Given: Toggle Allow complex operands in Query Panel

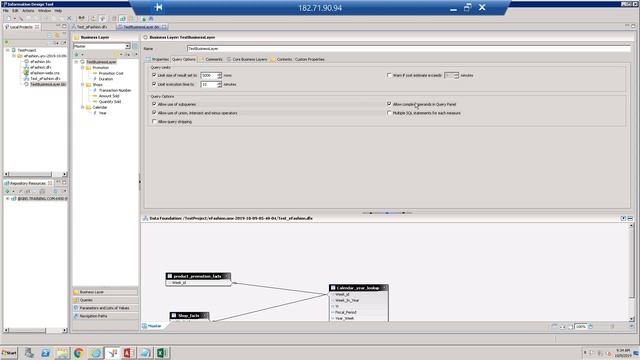Looking at the screenshot, I should coord(389,104).
